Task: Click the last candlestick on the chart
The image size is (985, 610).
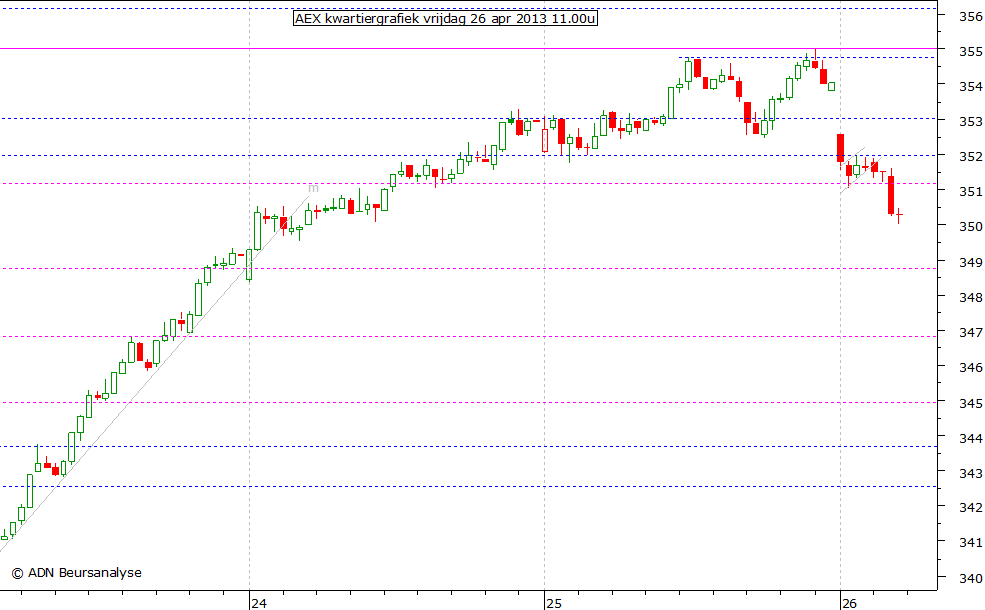Action: [899, 213]
